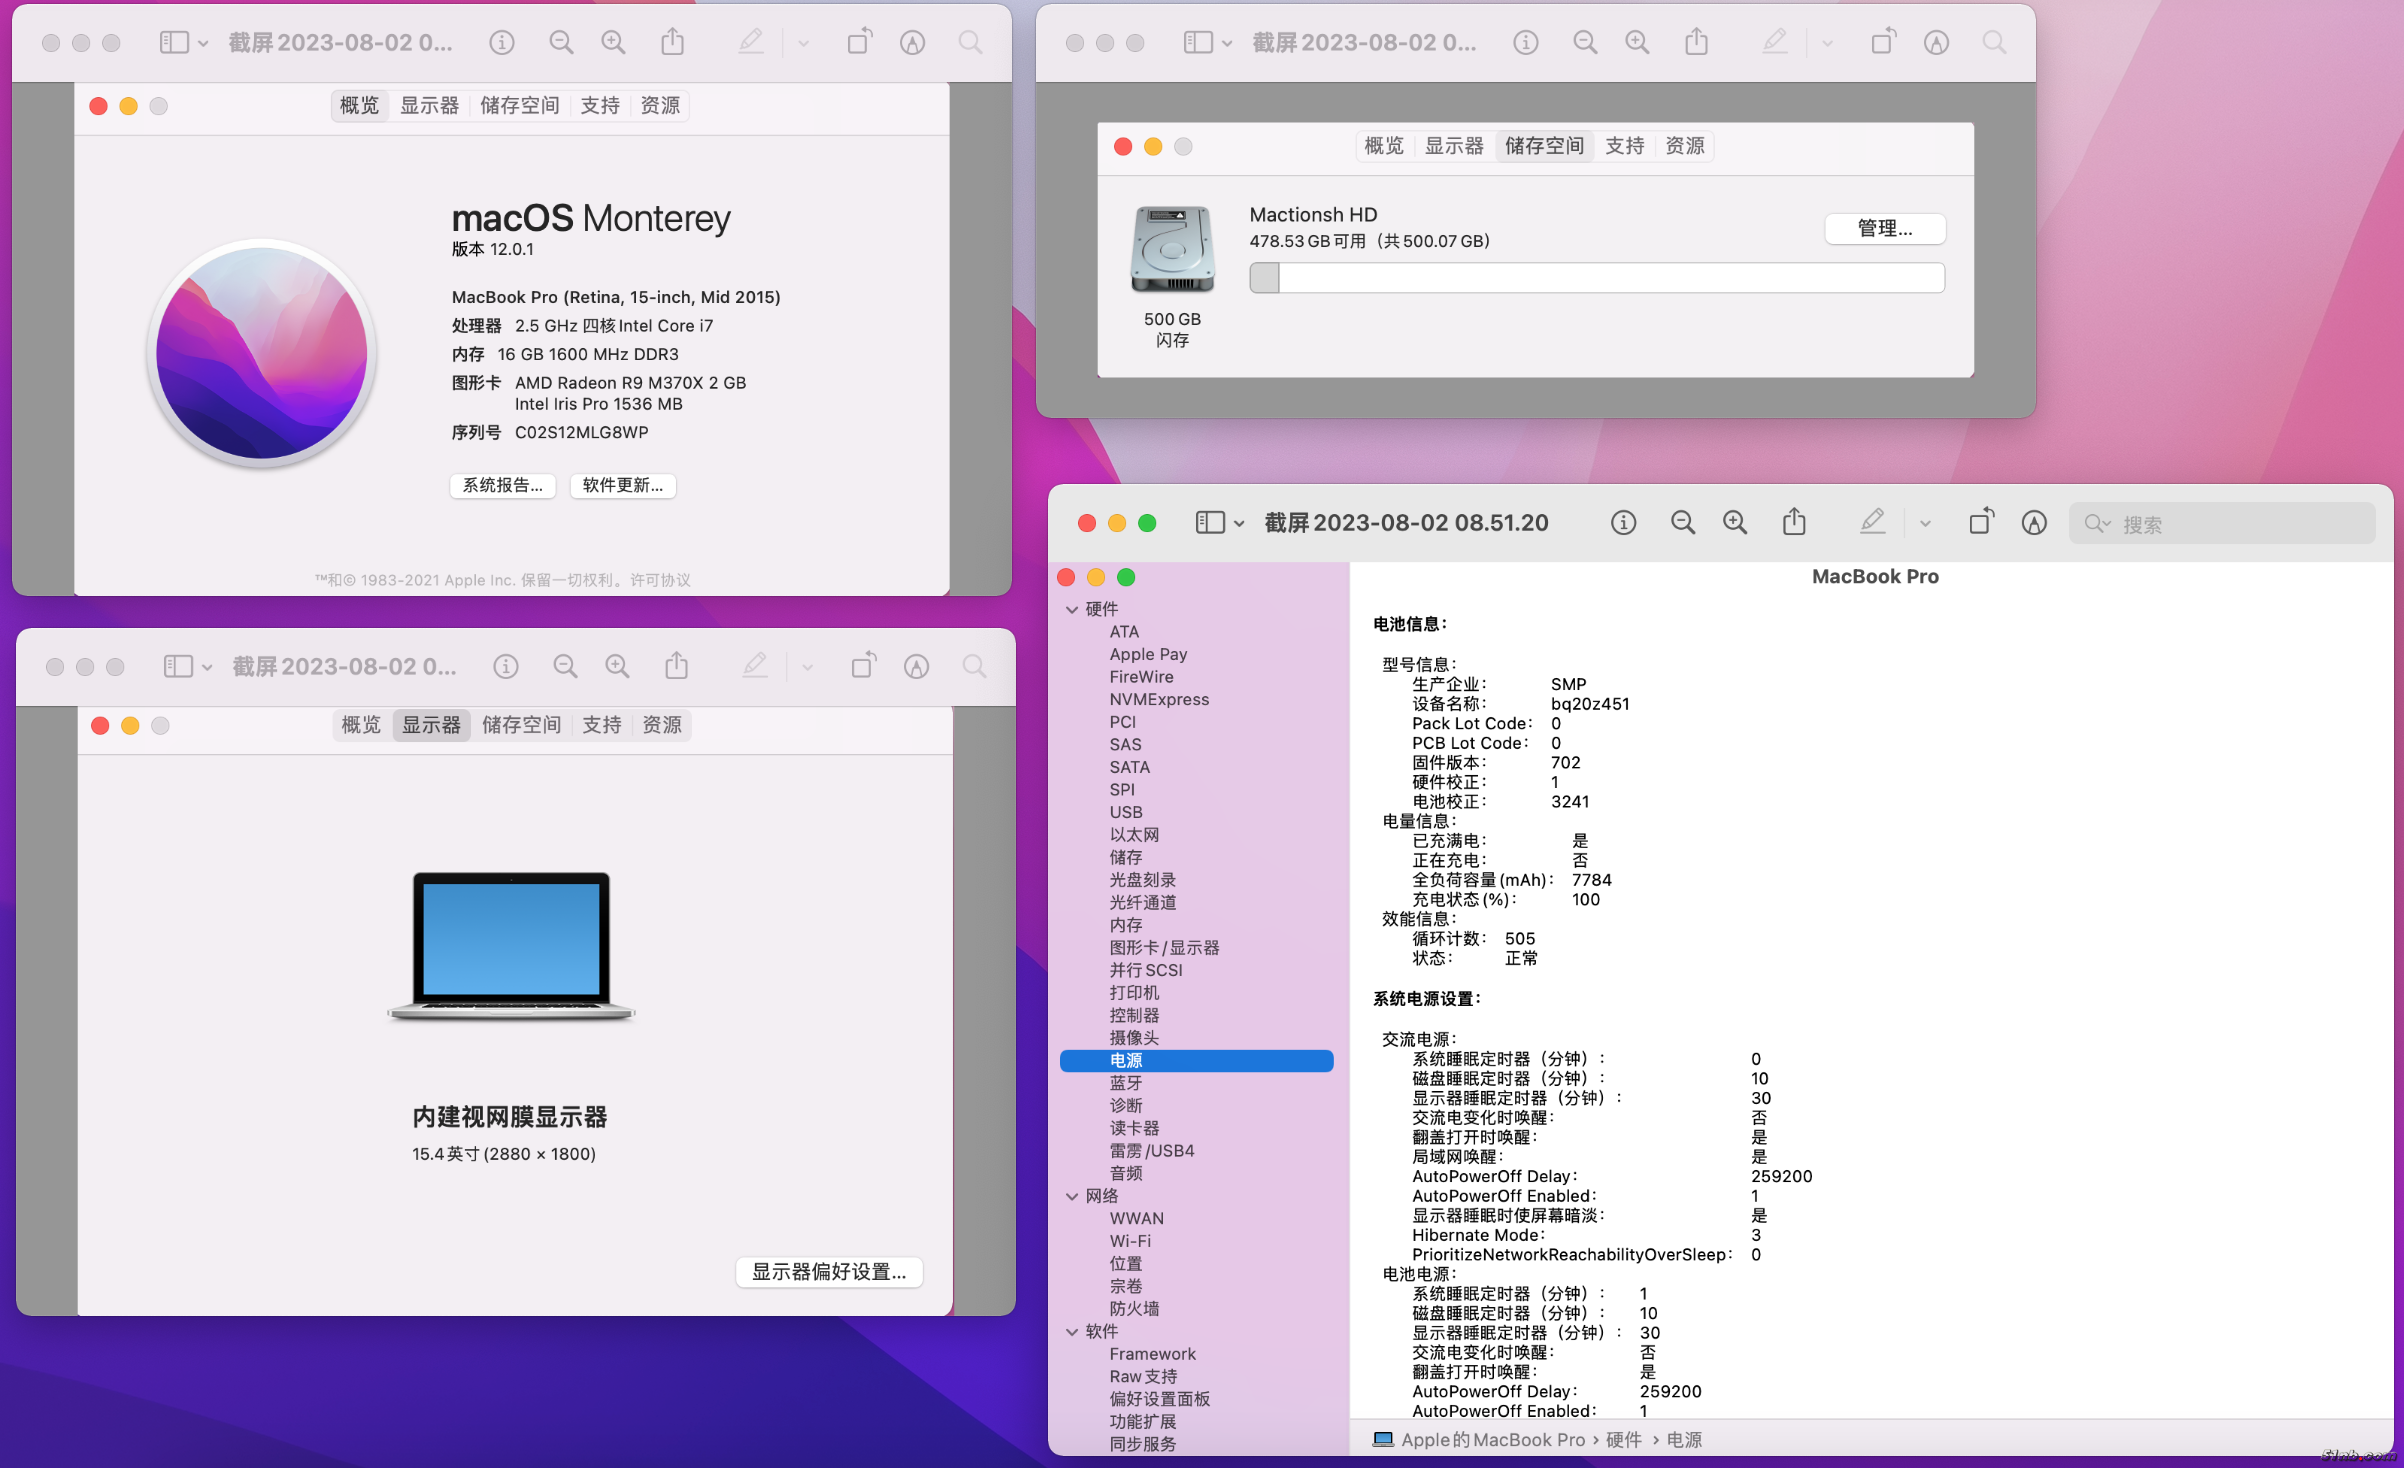Switch to the 储存空间 tab in the macOS Monterey window
This screenshot has width=2404, height=1468.
click(519, 105)
